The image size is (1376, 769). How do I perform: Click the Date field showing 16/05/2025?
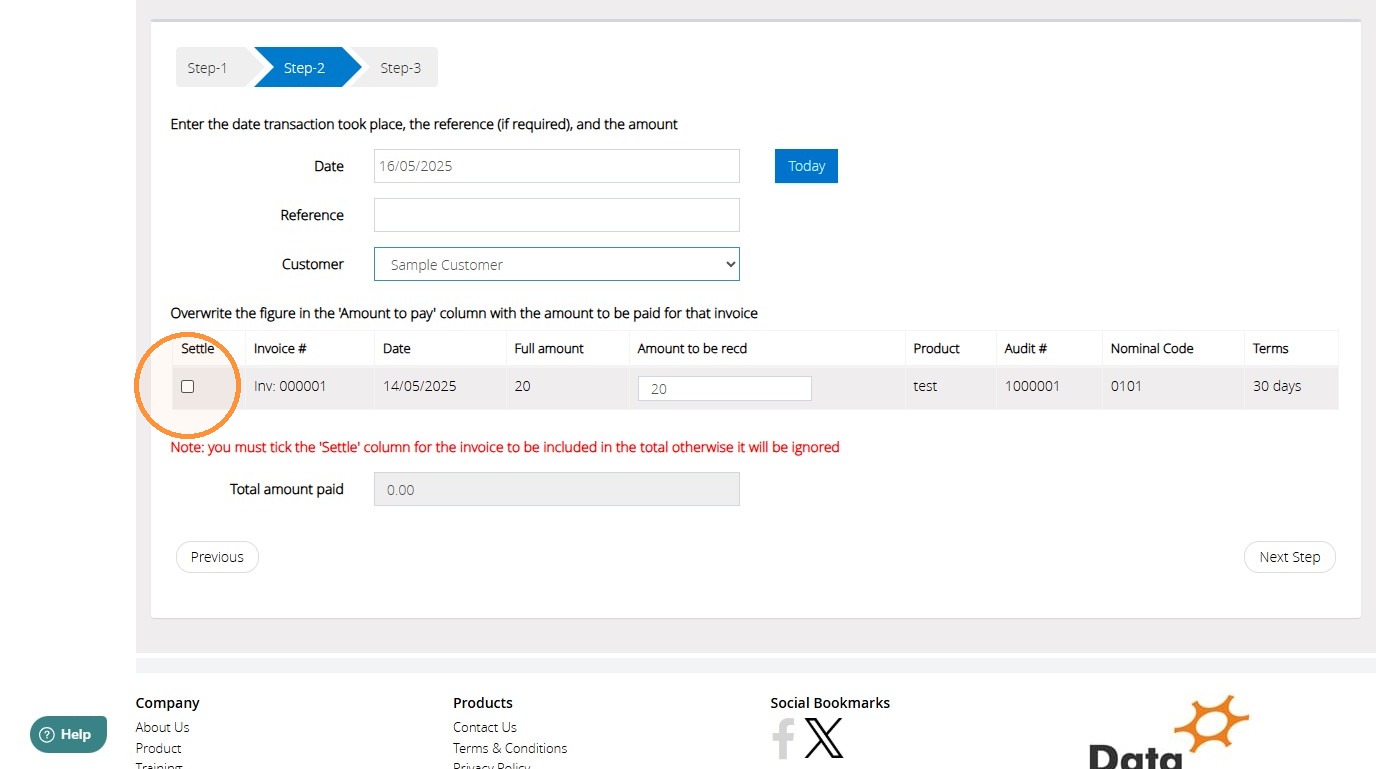(557, 166)
